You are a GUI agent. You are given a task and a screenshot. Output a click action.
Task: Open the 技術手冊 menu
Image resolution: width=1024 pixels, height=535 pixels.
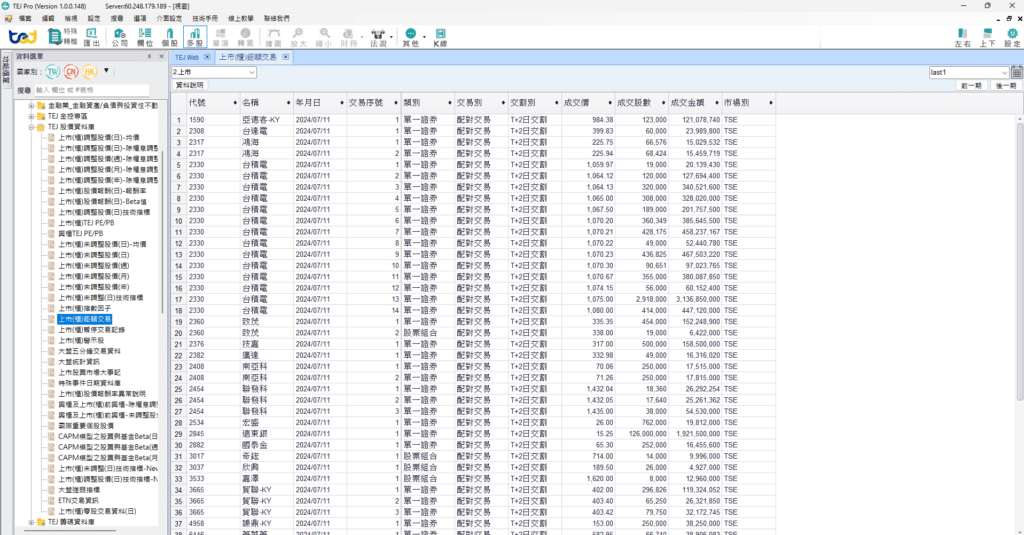[x=206, y=18]
